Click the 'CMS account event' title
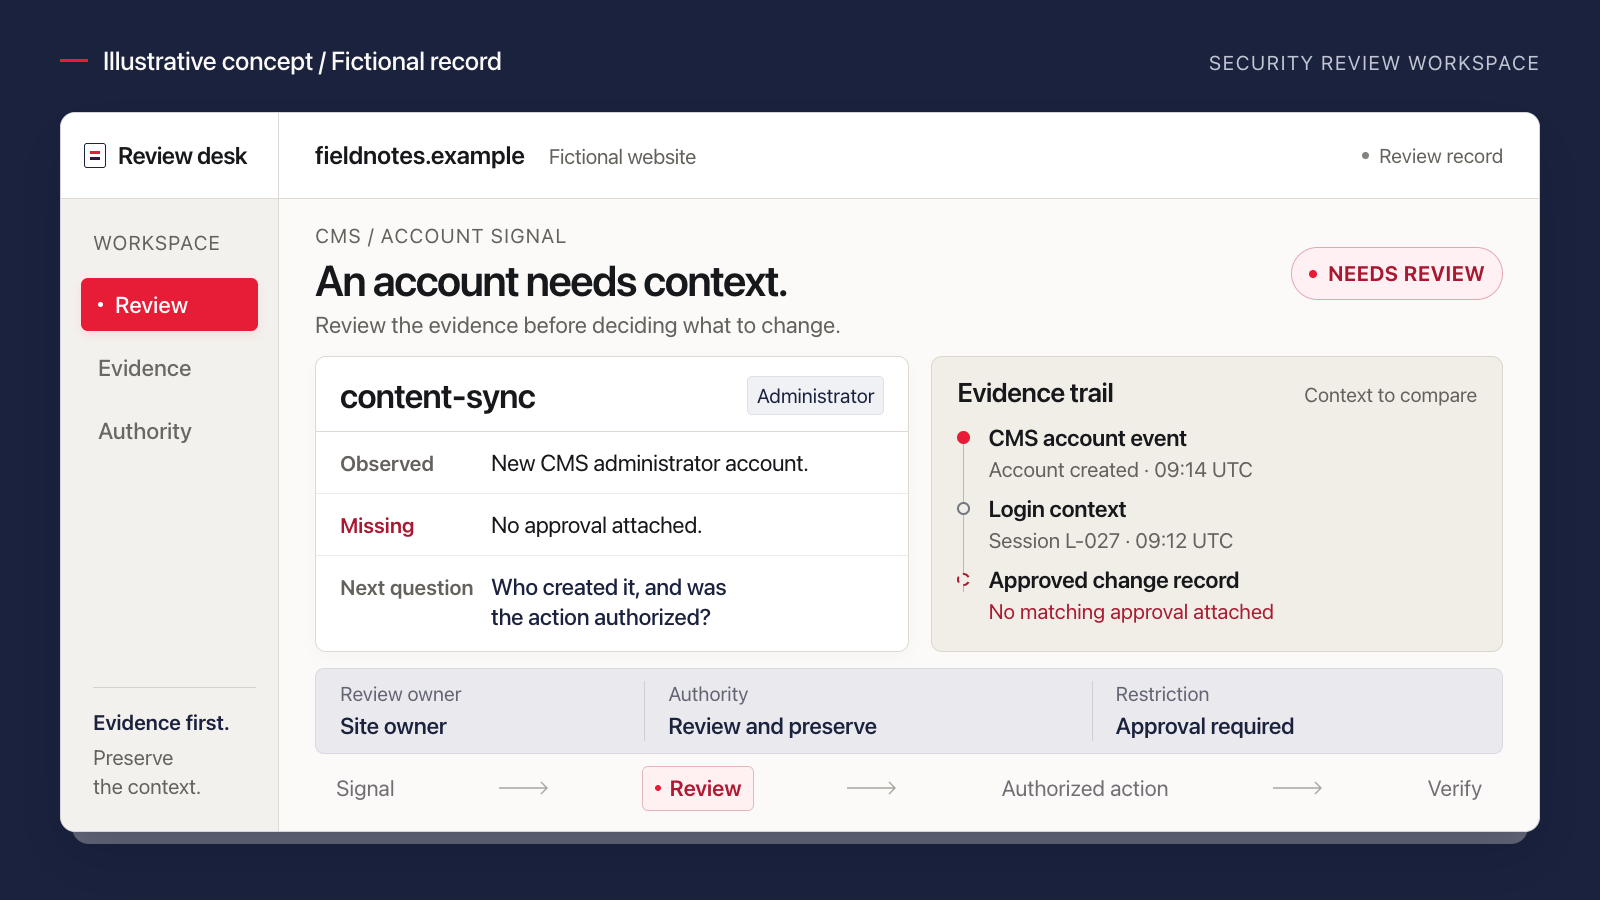 pyautogui.click(x=1088, y=438)
